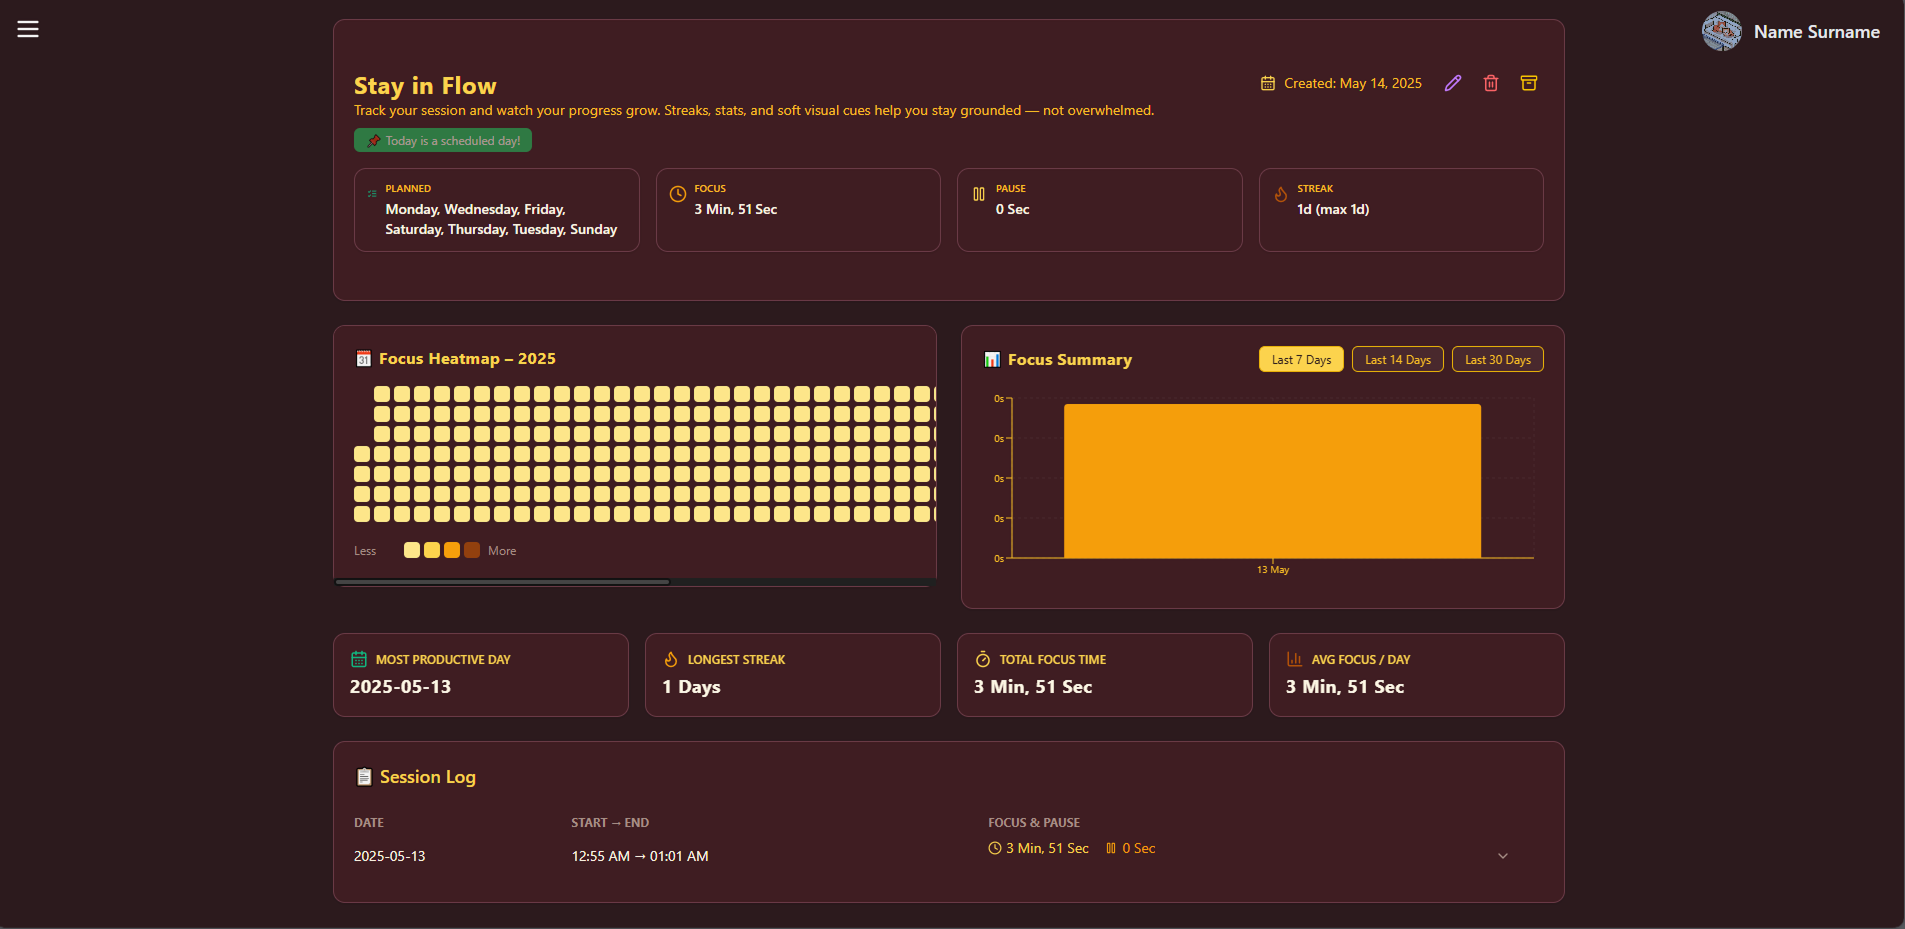Click the 'Today is a scheduled day!' badge

pyautogui.click(x=443, y=141)
